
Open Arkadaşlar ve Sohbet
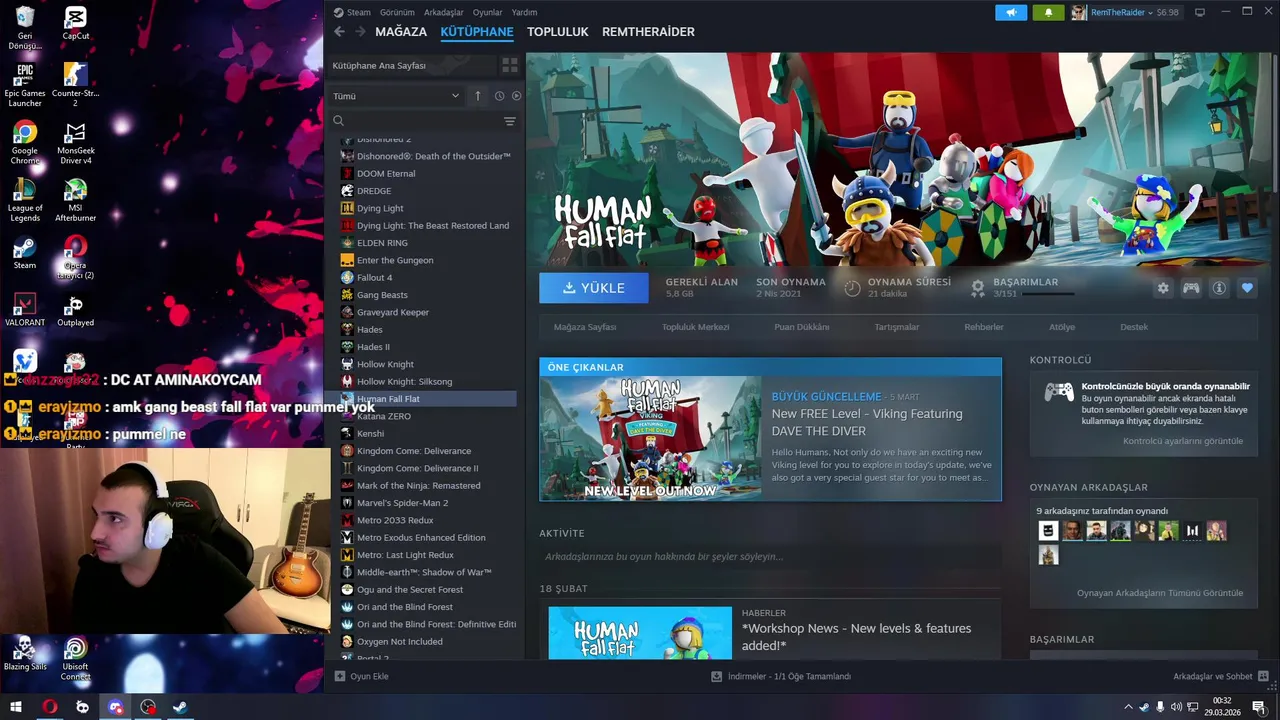pos(1220,677)
